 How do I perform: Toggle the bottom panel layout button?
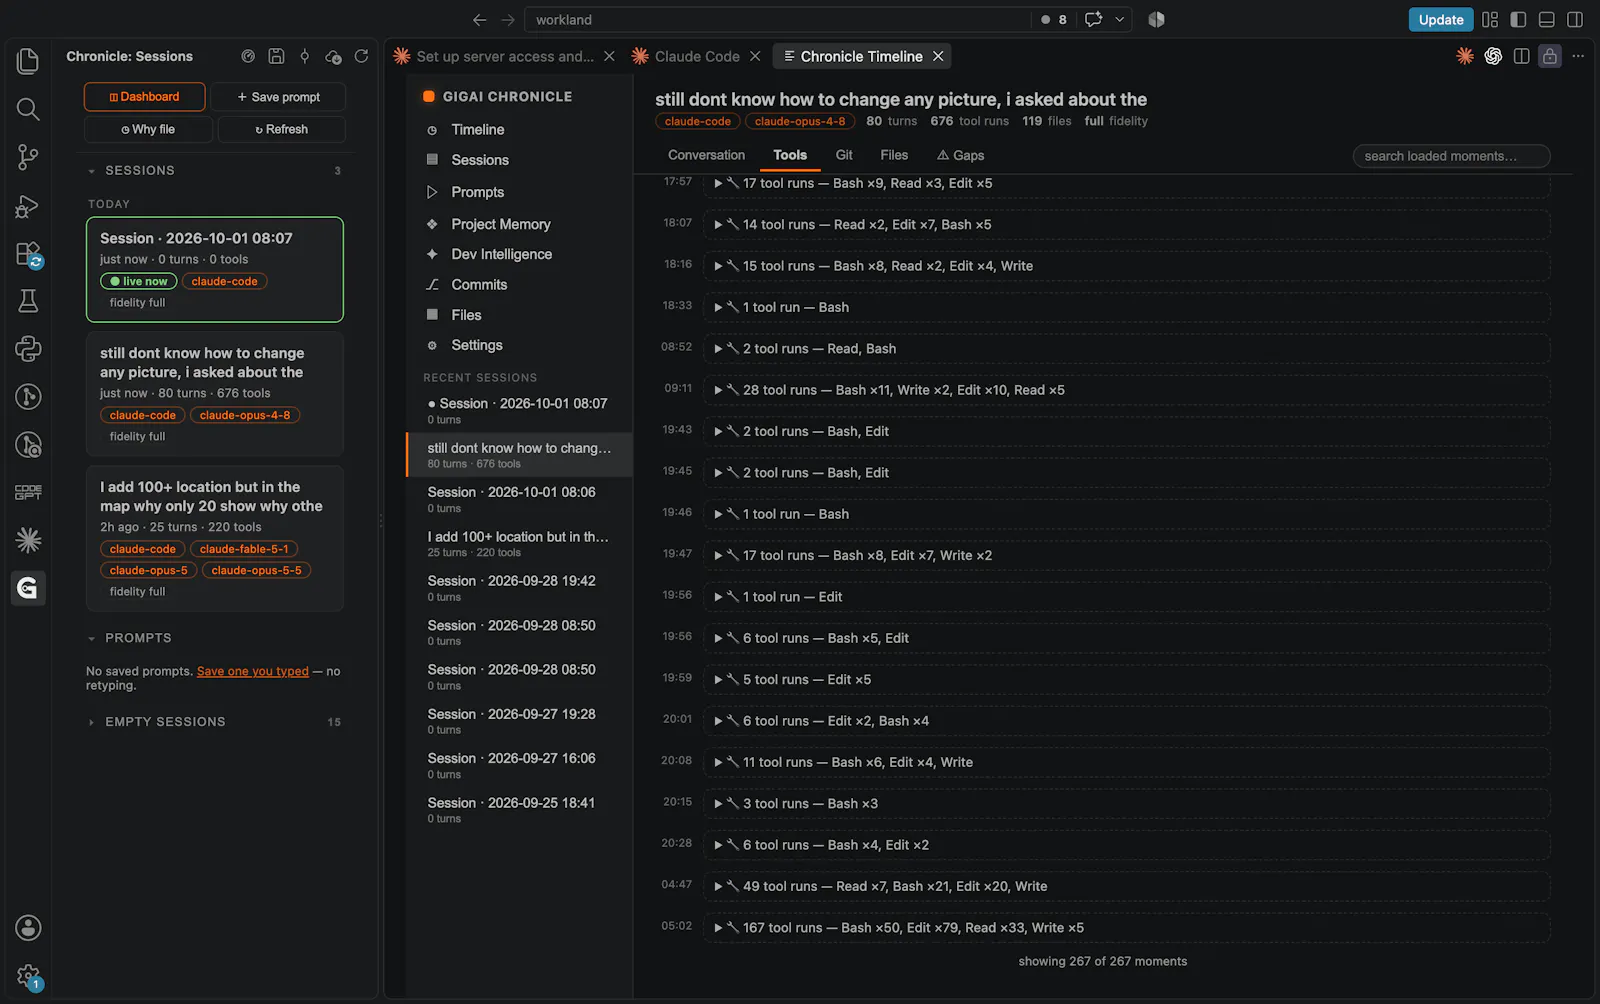pos(1546,19)
